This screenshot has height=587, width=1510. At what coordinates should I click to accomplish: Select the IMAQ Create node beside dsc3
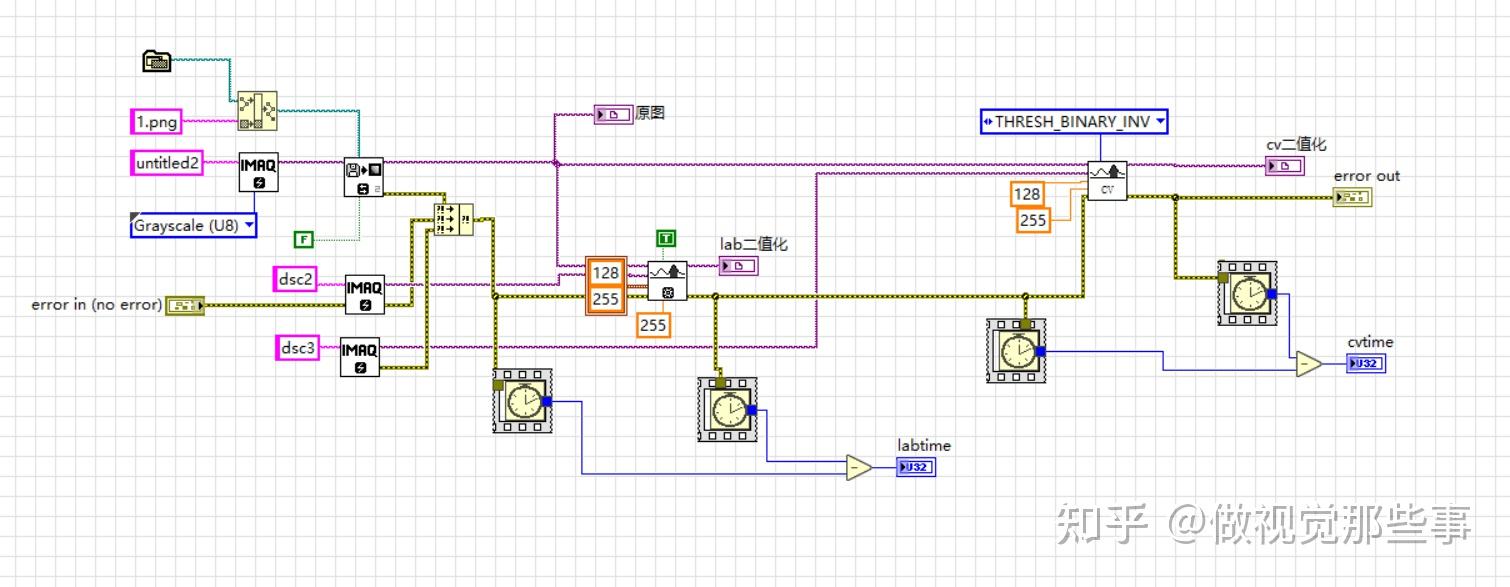(x=363, y=357)
